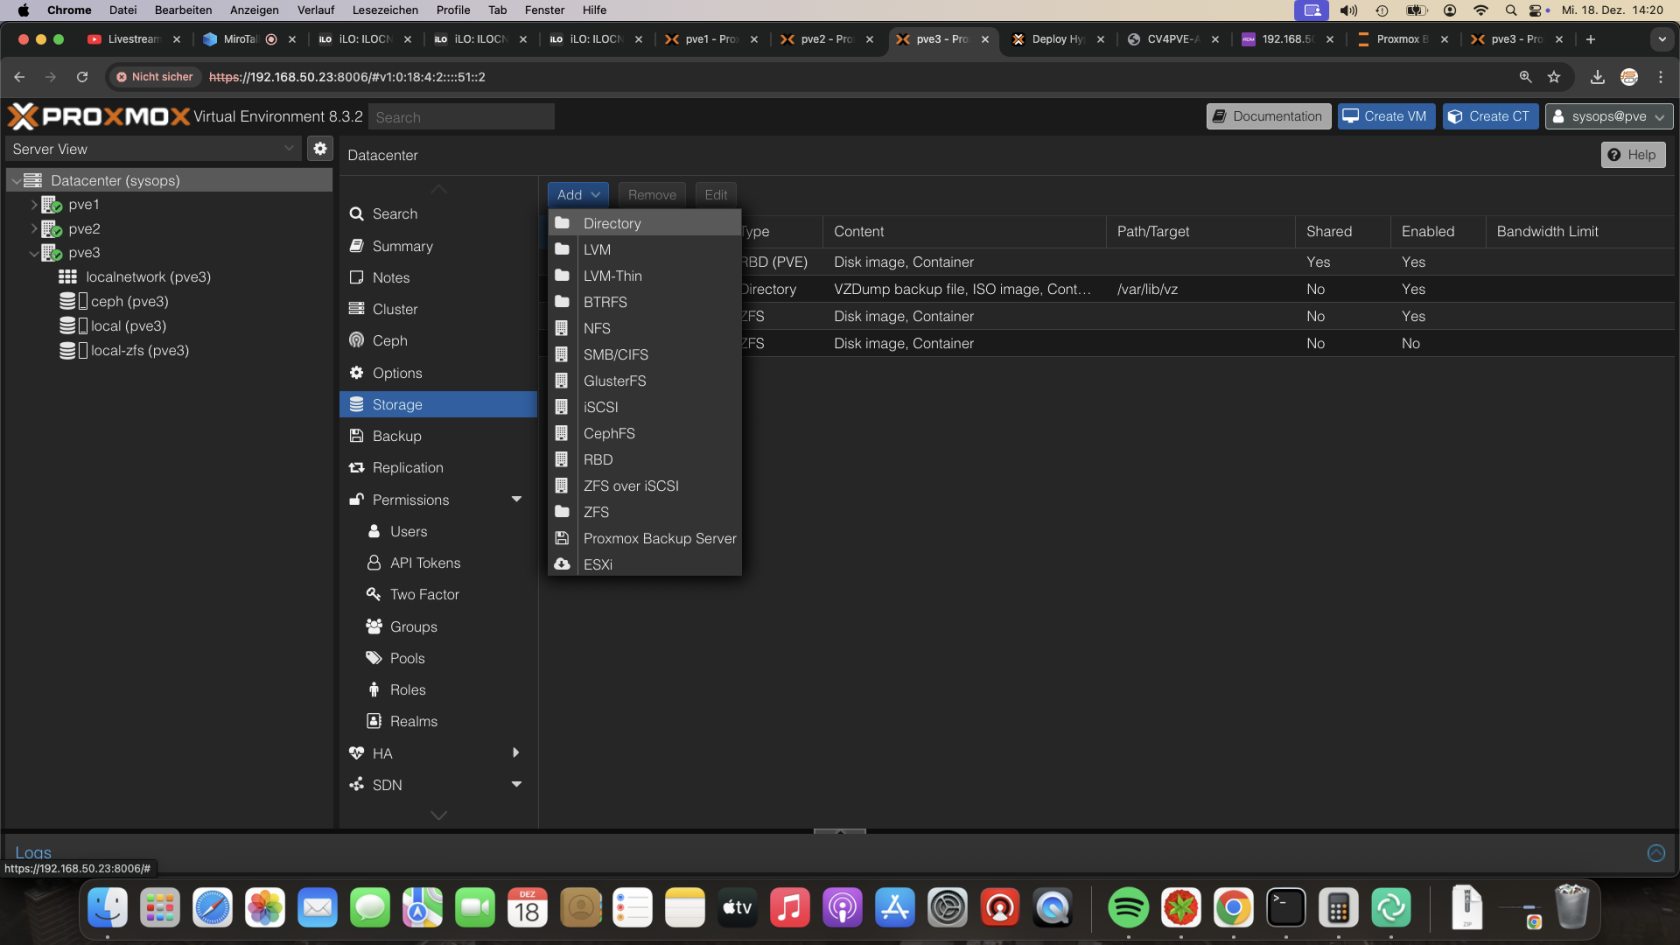The width and height of the screenshot is (1680, 945).
Task: Click the Proxmox Backup Server floppy icon
Action: (562, 538)
